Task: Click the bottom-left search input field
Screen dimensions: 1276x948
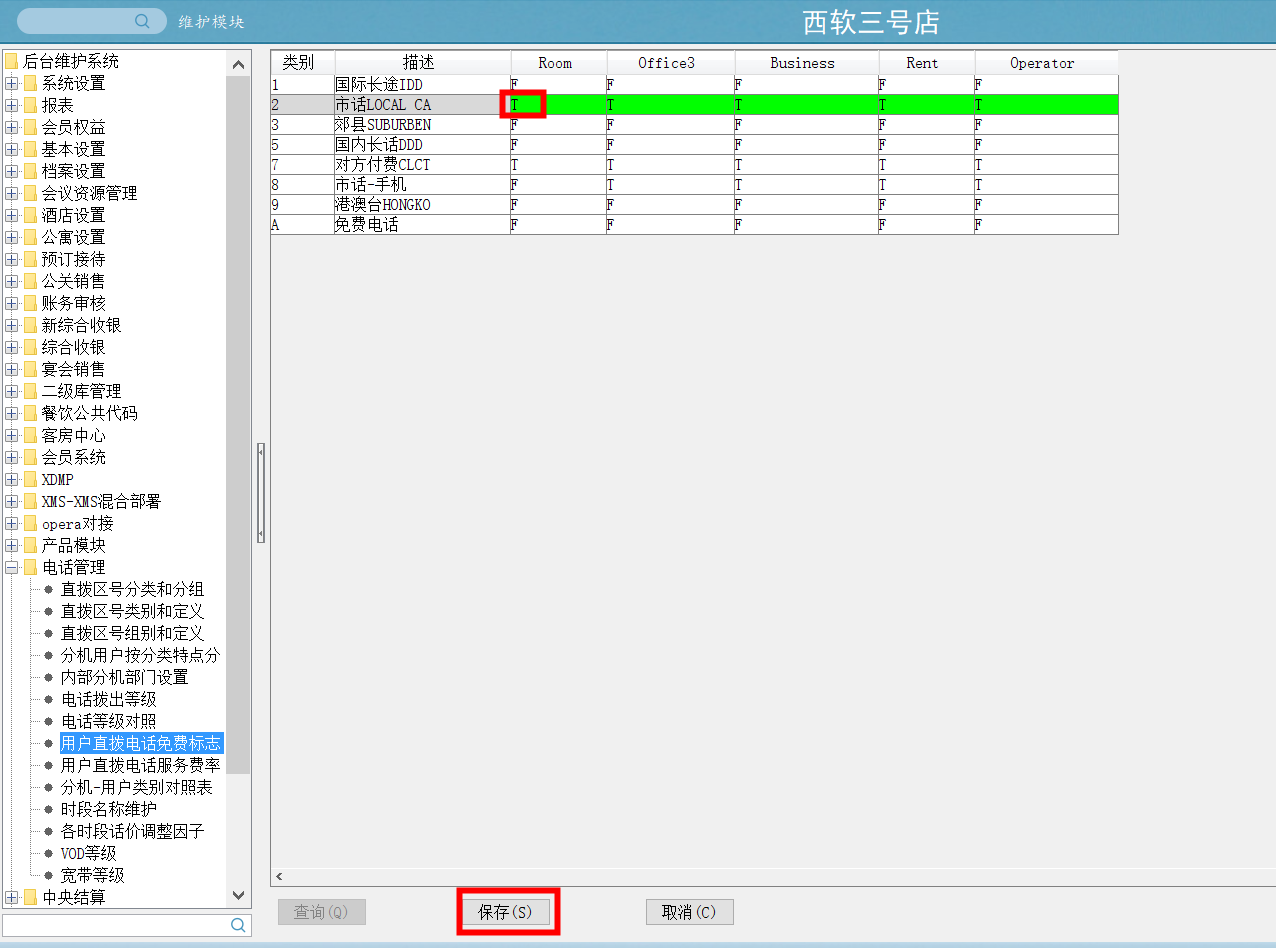Action: pos(114,925)
